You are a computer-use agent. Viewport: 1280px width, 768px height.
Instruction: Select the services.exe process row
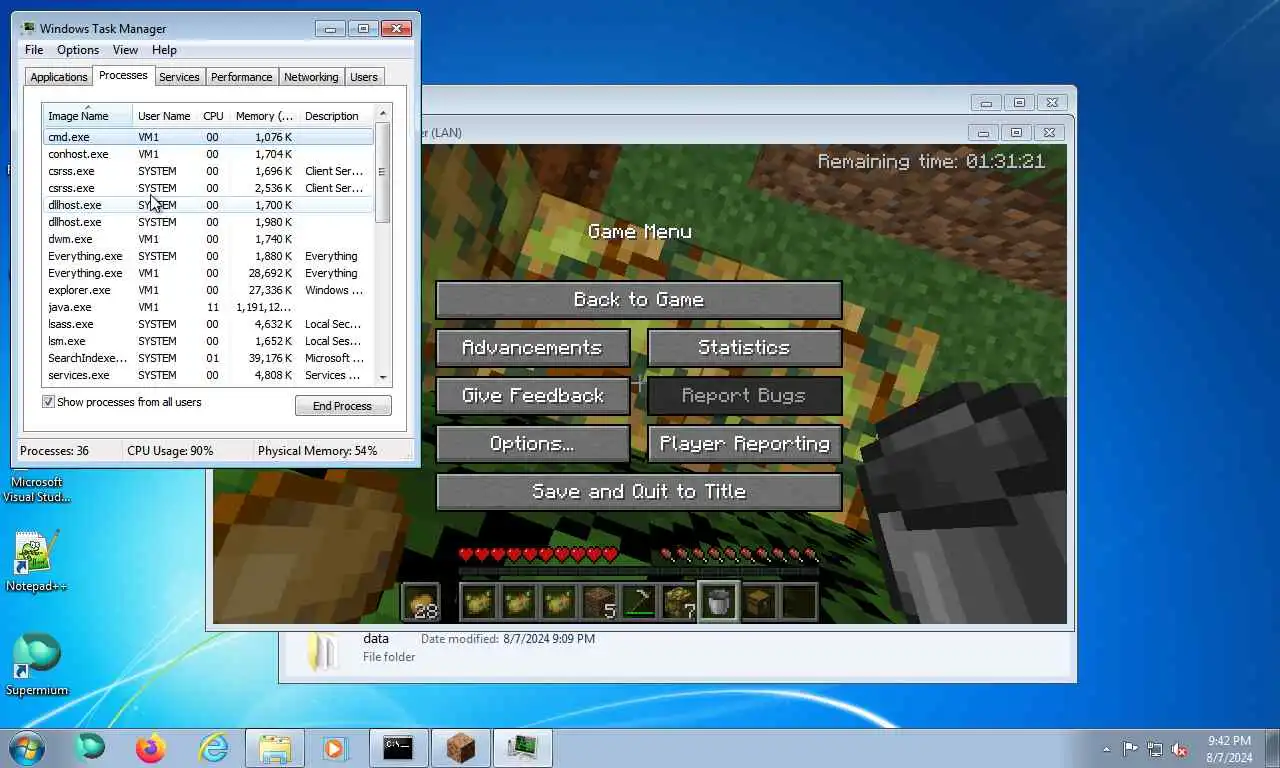click(208, 375)
